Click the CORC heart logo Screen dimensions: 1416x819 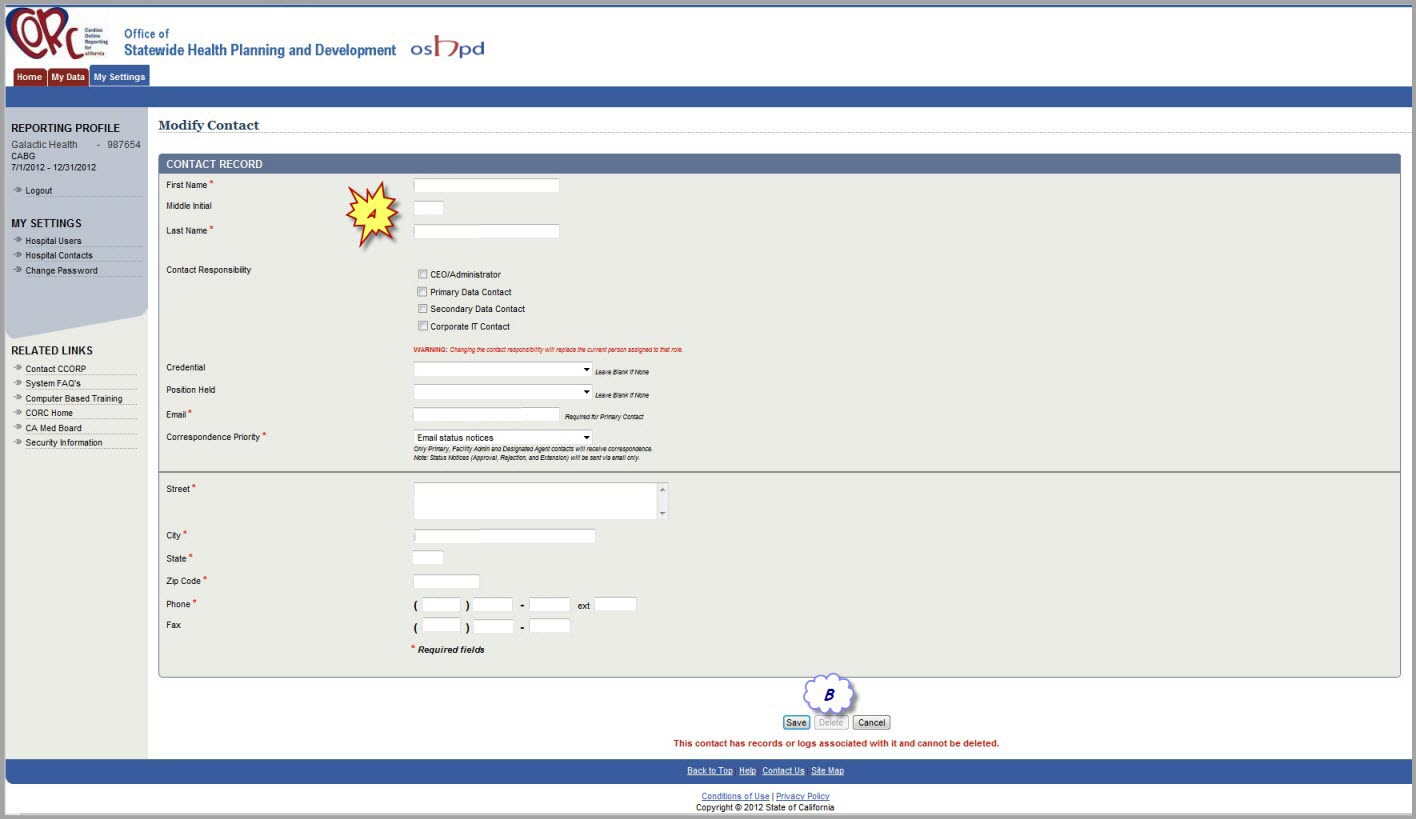[43, 35]
